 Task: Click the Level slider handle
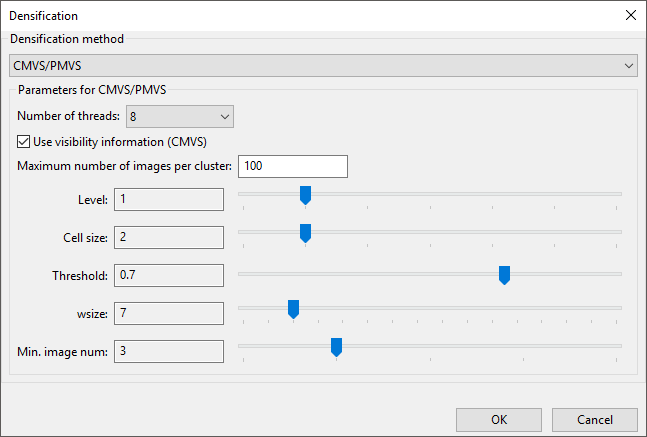(x=306, y=195)
